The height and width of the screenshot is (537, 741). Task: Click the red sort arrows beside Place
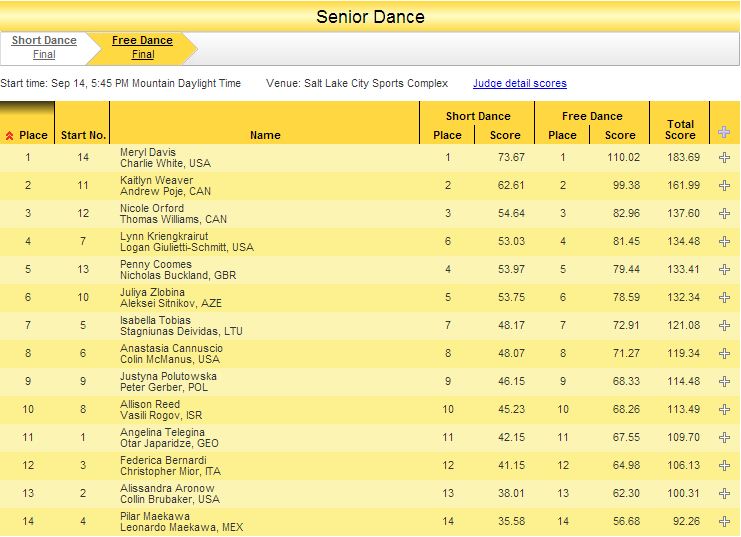tap(9, 136)
